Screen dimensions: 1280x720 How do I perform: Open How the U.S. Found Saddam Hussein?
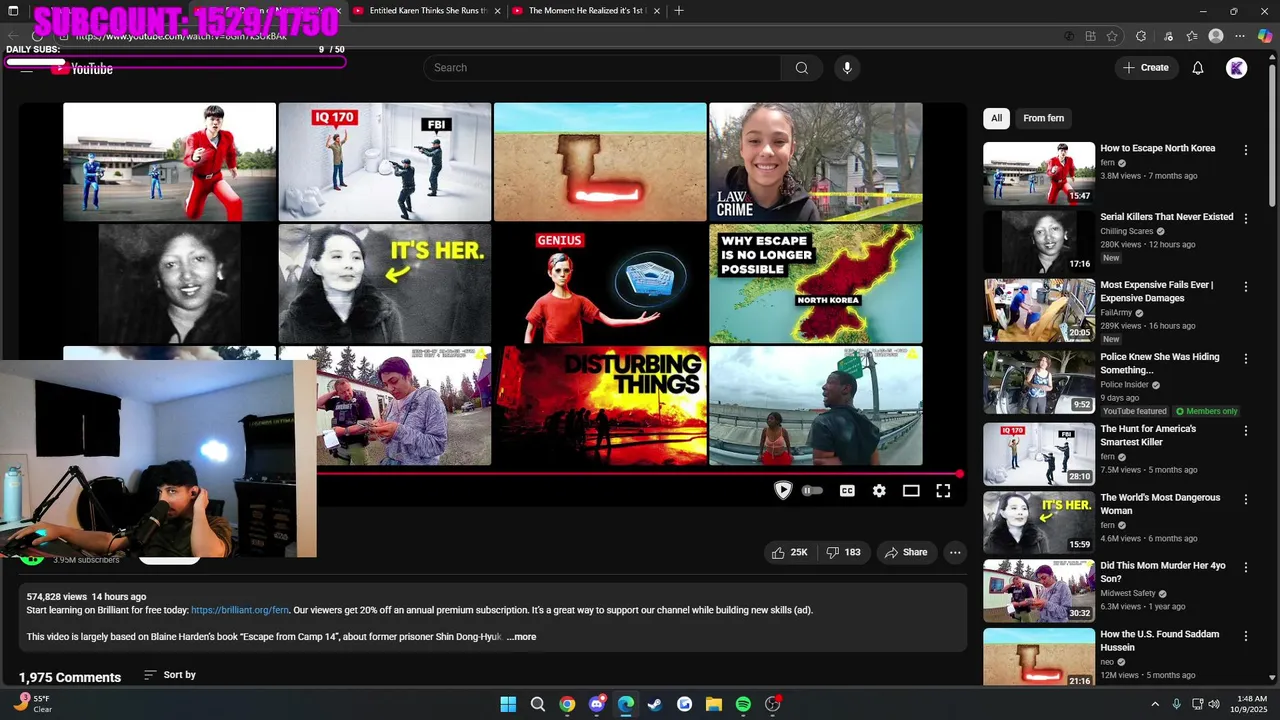tap(1159, 641)
